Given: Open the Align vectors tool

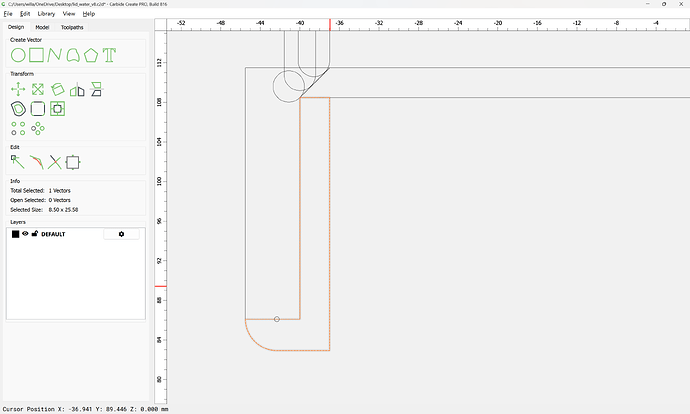Looking at the screenshot, I should click(x=96, y=89).
